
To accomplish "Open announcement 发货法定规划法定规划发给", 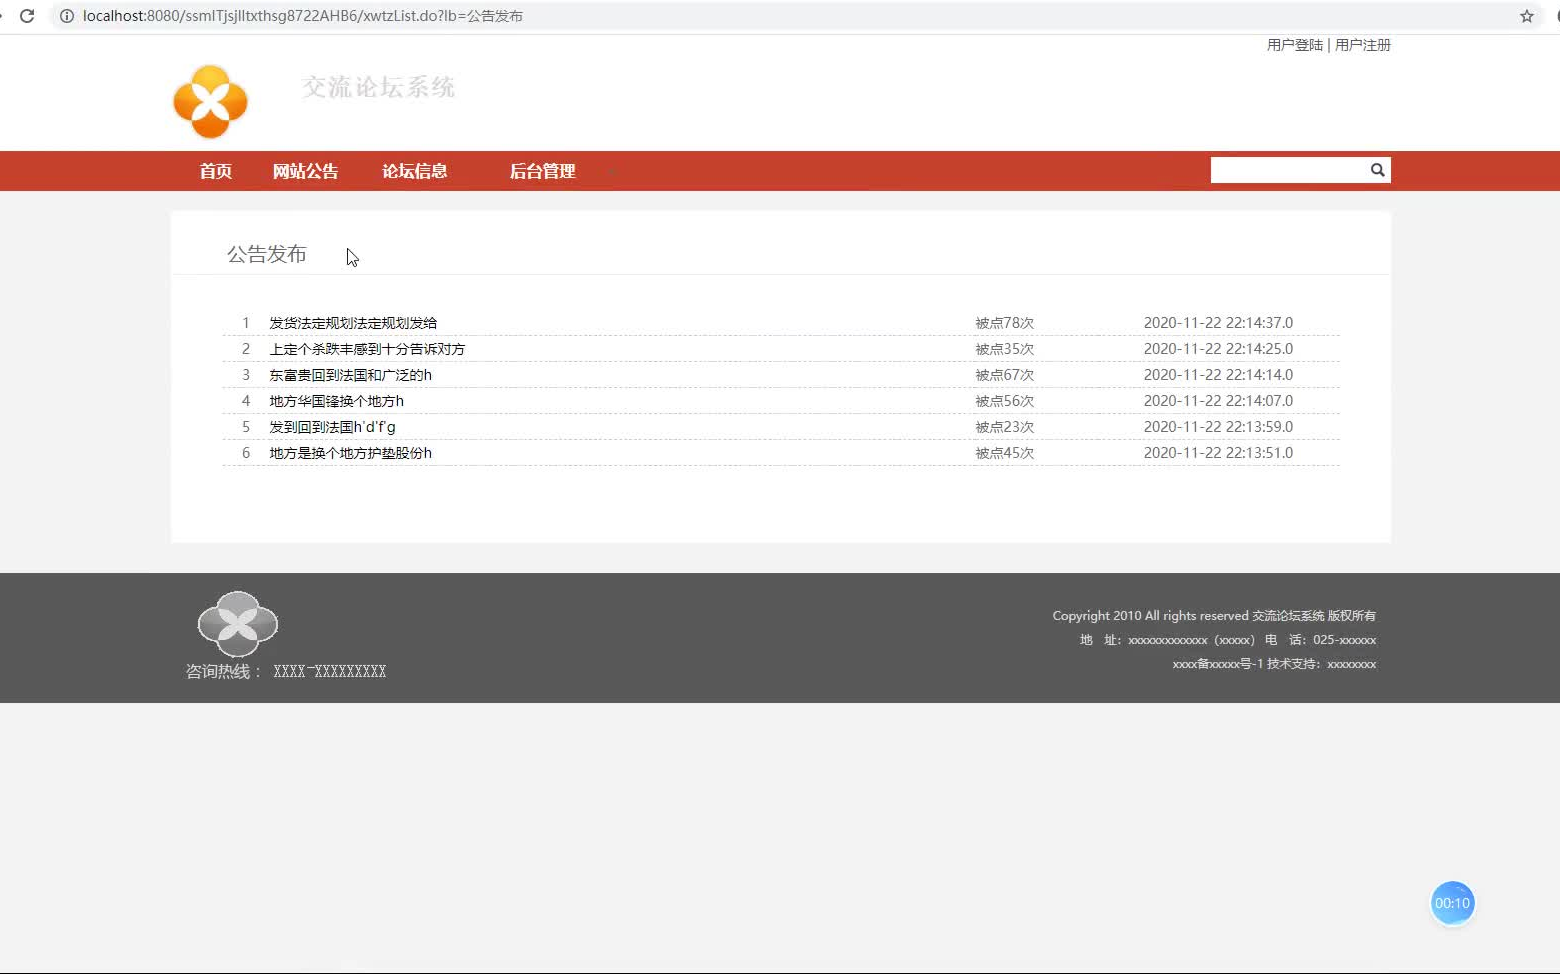I will click(353, 323).
